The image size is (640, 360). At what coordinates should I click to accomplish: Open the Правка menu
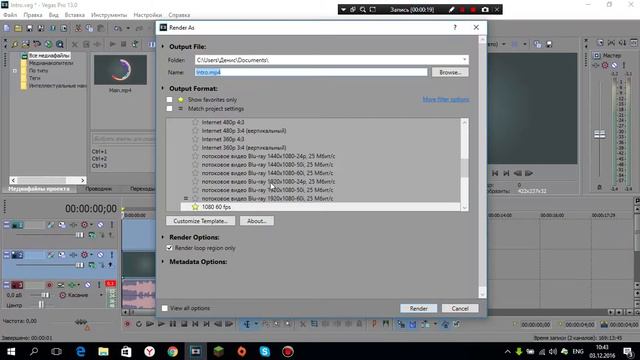click(x=33, y=15)
